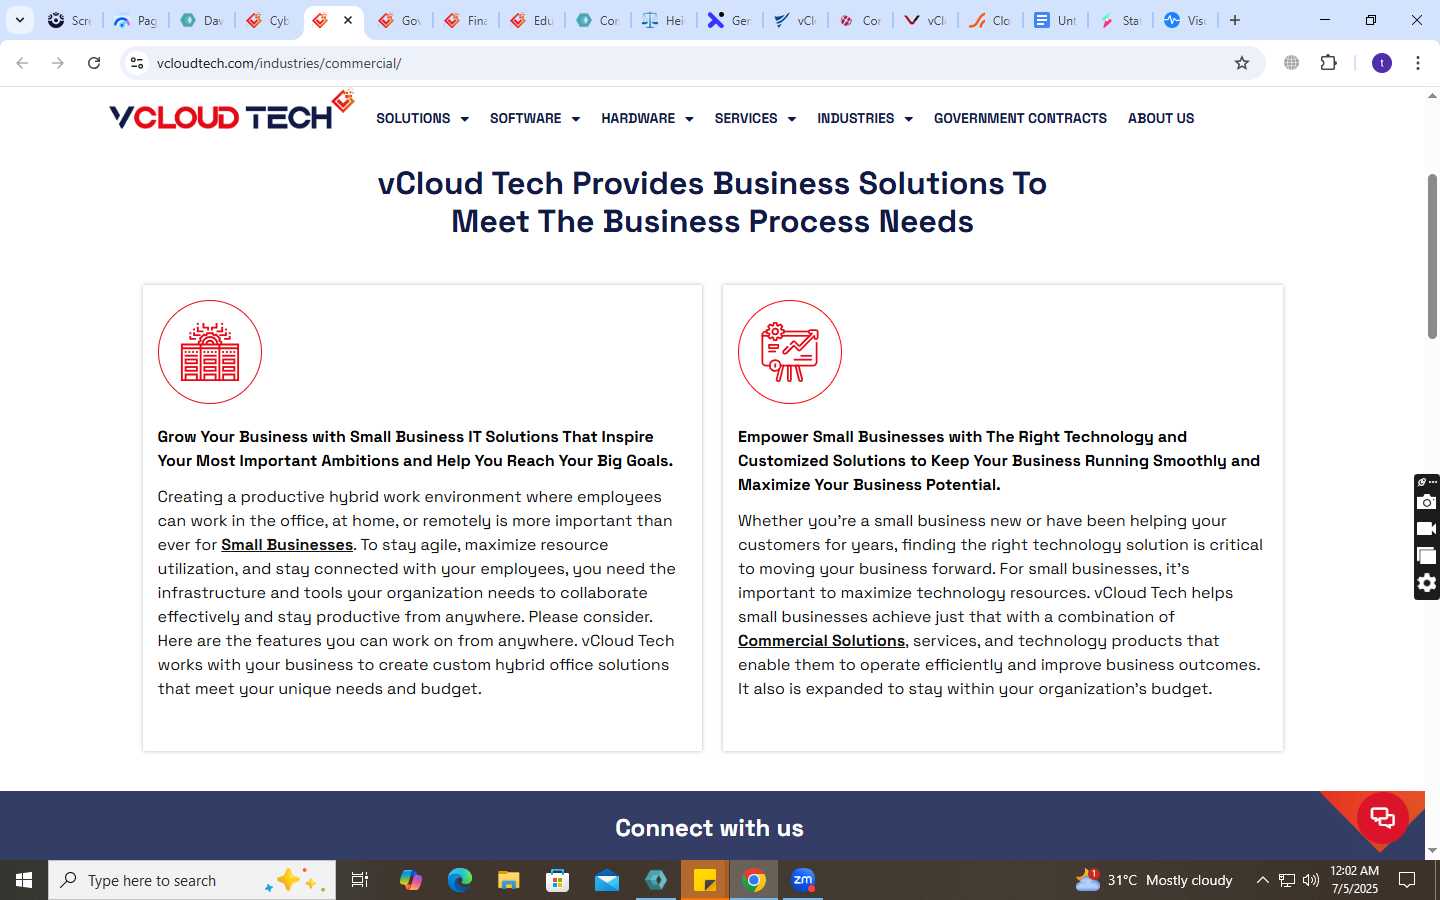Open the Windows notification center
This screenshot has height=900, width=1440.
[1407, 880]
